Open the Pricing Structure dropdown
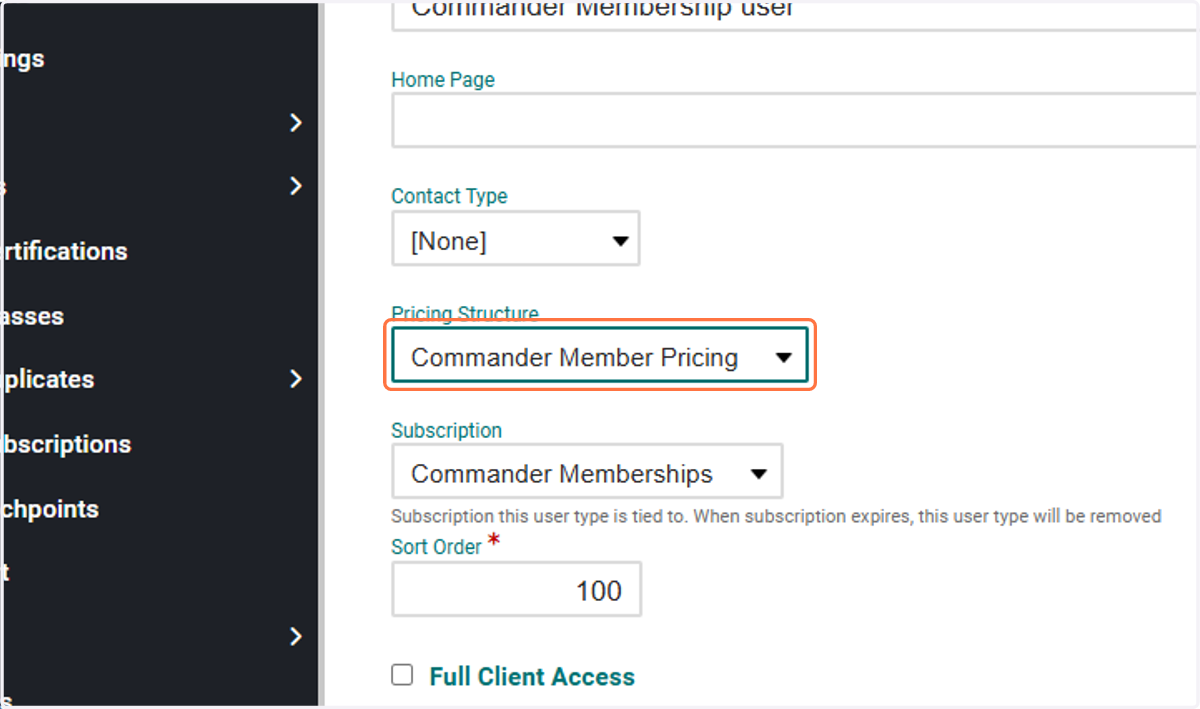The height and width of the screenshot is (709, 1200). pyautogui.click(x=599, y=356)
